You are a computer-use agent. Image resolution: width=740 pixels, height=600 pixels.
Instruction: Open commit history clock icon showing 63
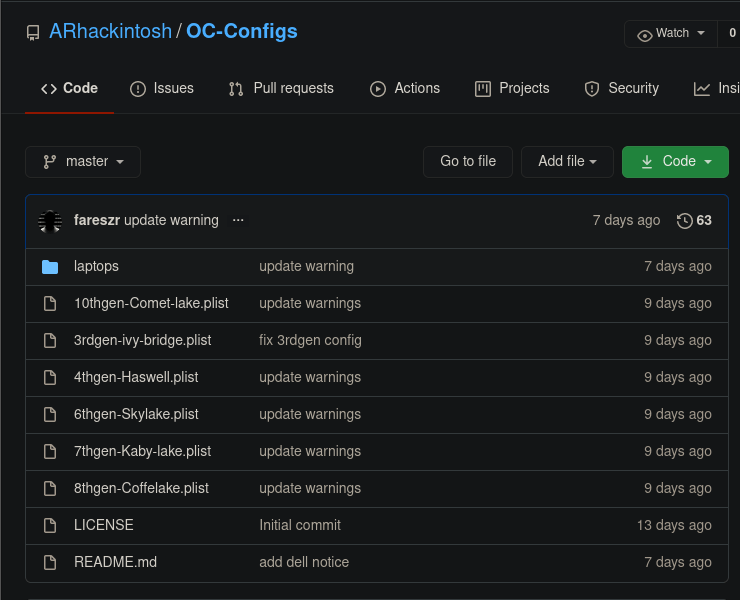click(x=685, y=221)
